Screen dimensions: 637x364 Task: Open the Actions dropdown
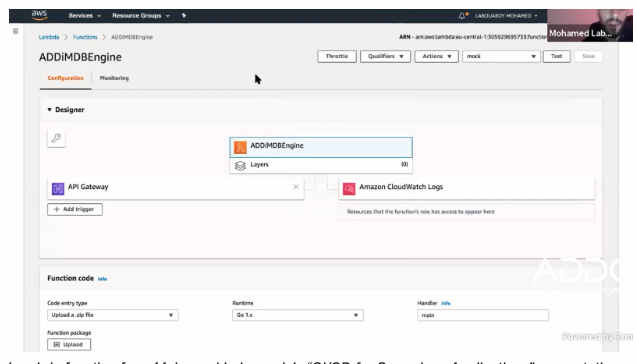(436, 56)
